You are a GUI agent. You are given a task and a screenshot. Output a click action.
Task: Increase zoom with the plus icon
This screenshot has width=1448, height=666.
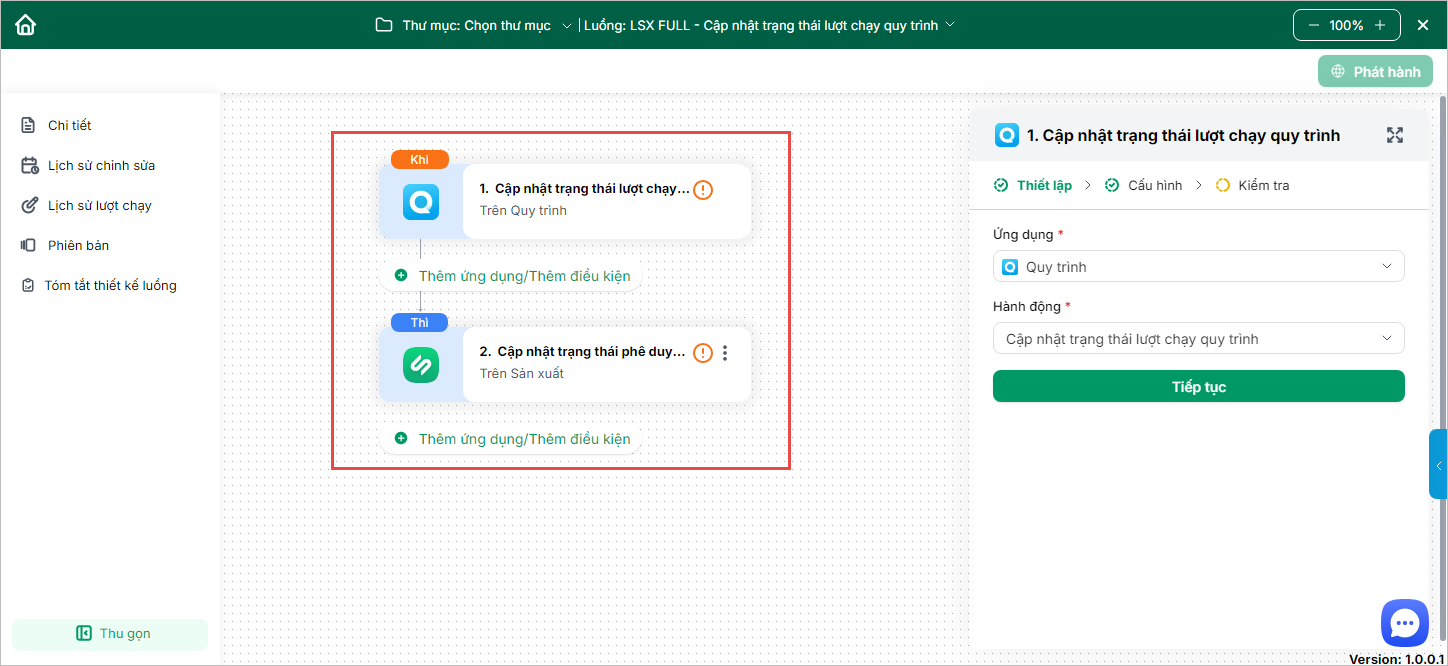tap(1380, 25)
